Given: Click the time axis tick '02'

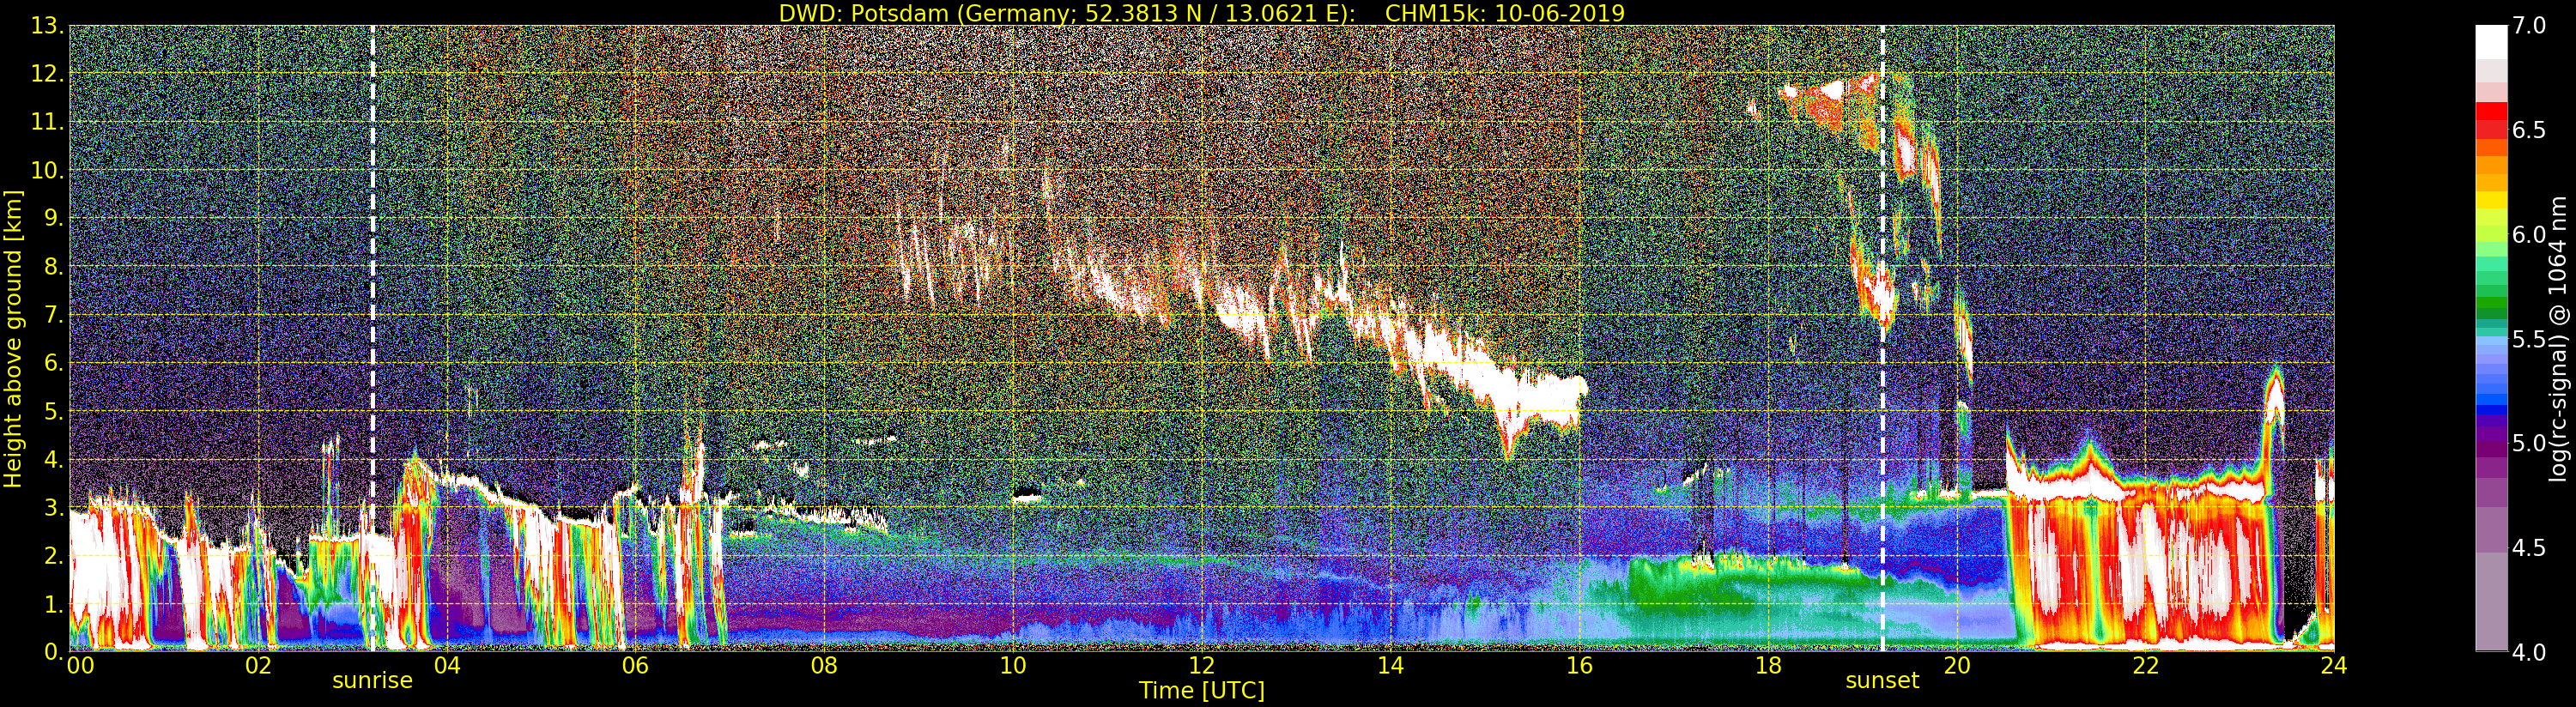Looking at the screenshot, I should [258, 666].
